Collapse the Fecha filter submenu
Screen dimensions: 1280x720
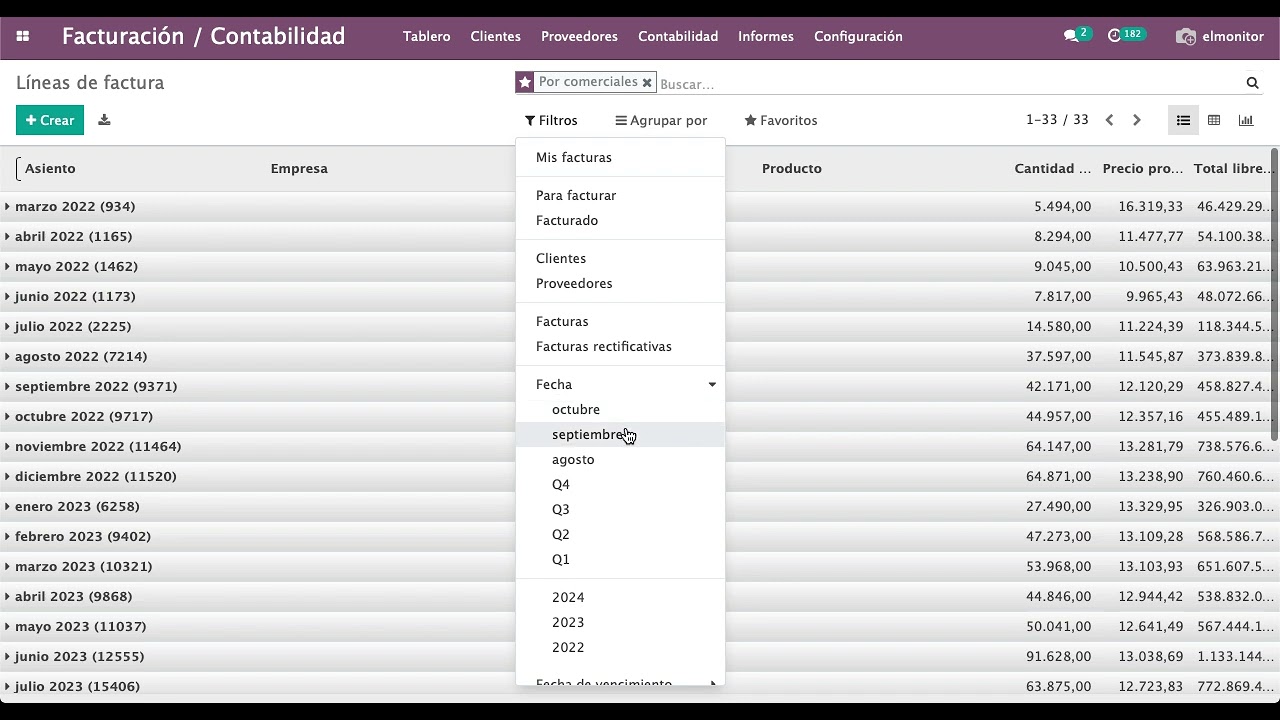(x=620, y=384)
